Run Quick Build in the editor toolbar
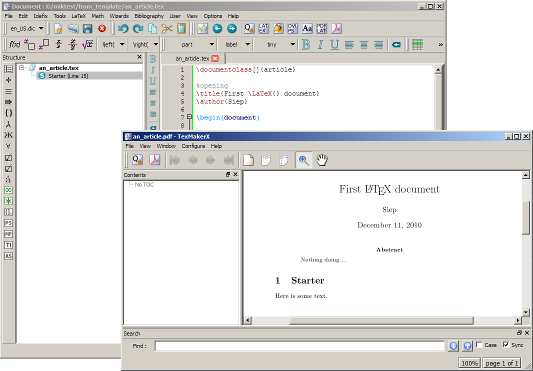Viewport: 533px width, 371px height. pos(249,29)
